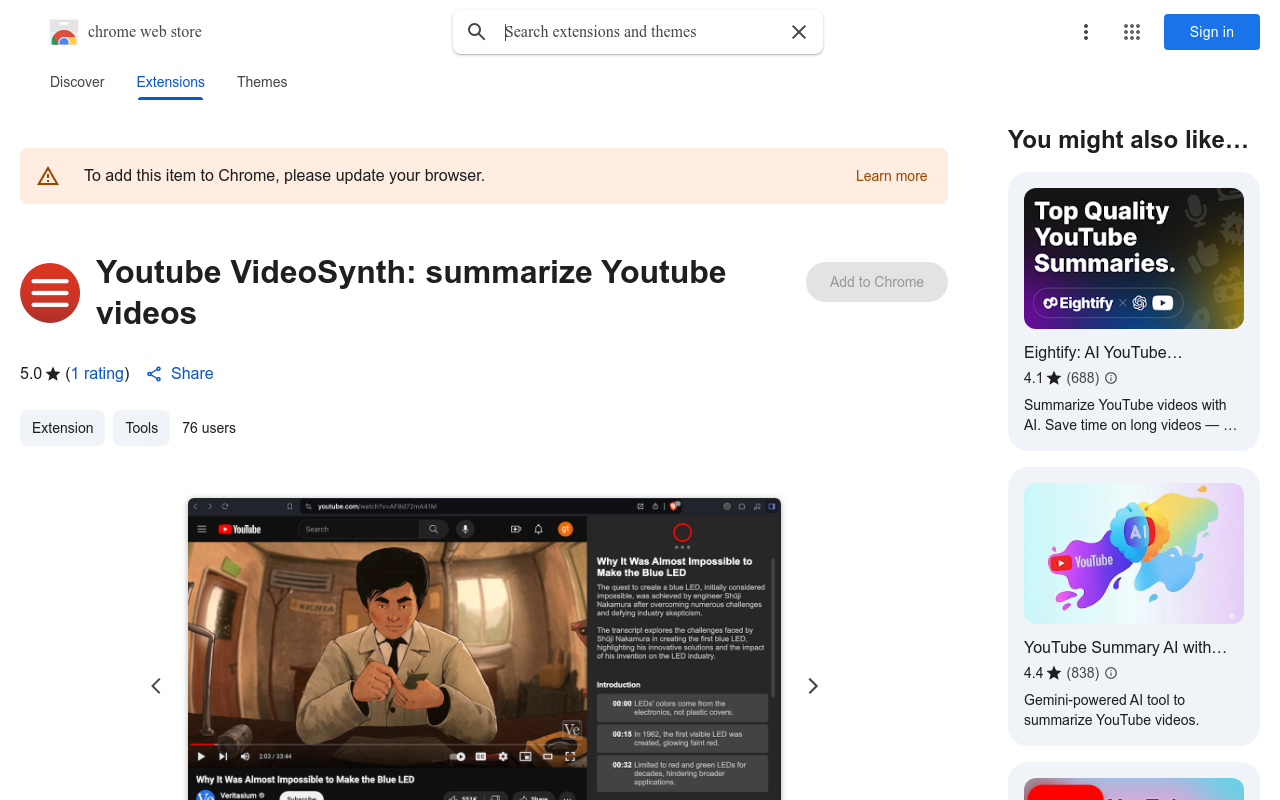Open the Eightify: AI YouTube… title
1280x800 pixels.
pos(1103,352)
